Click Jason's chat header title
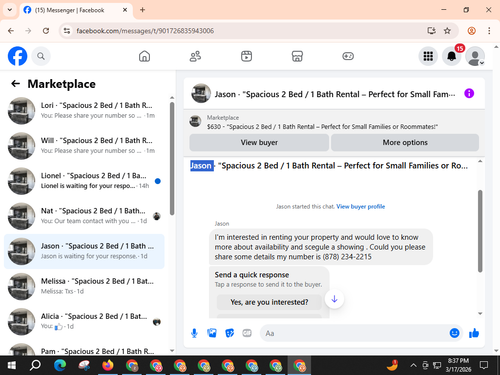 [x=335, y=94]
